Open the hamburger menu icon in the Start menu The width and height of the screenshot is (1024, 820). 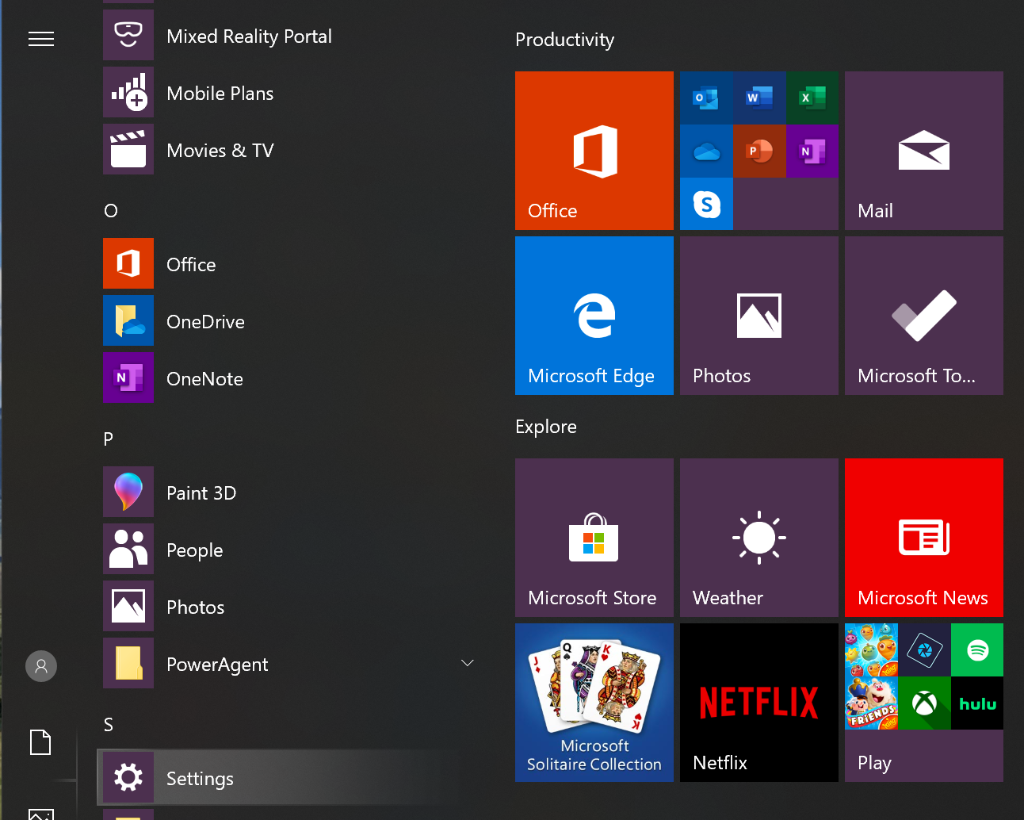point(41,39)
